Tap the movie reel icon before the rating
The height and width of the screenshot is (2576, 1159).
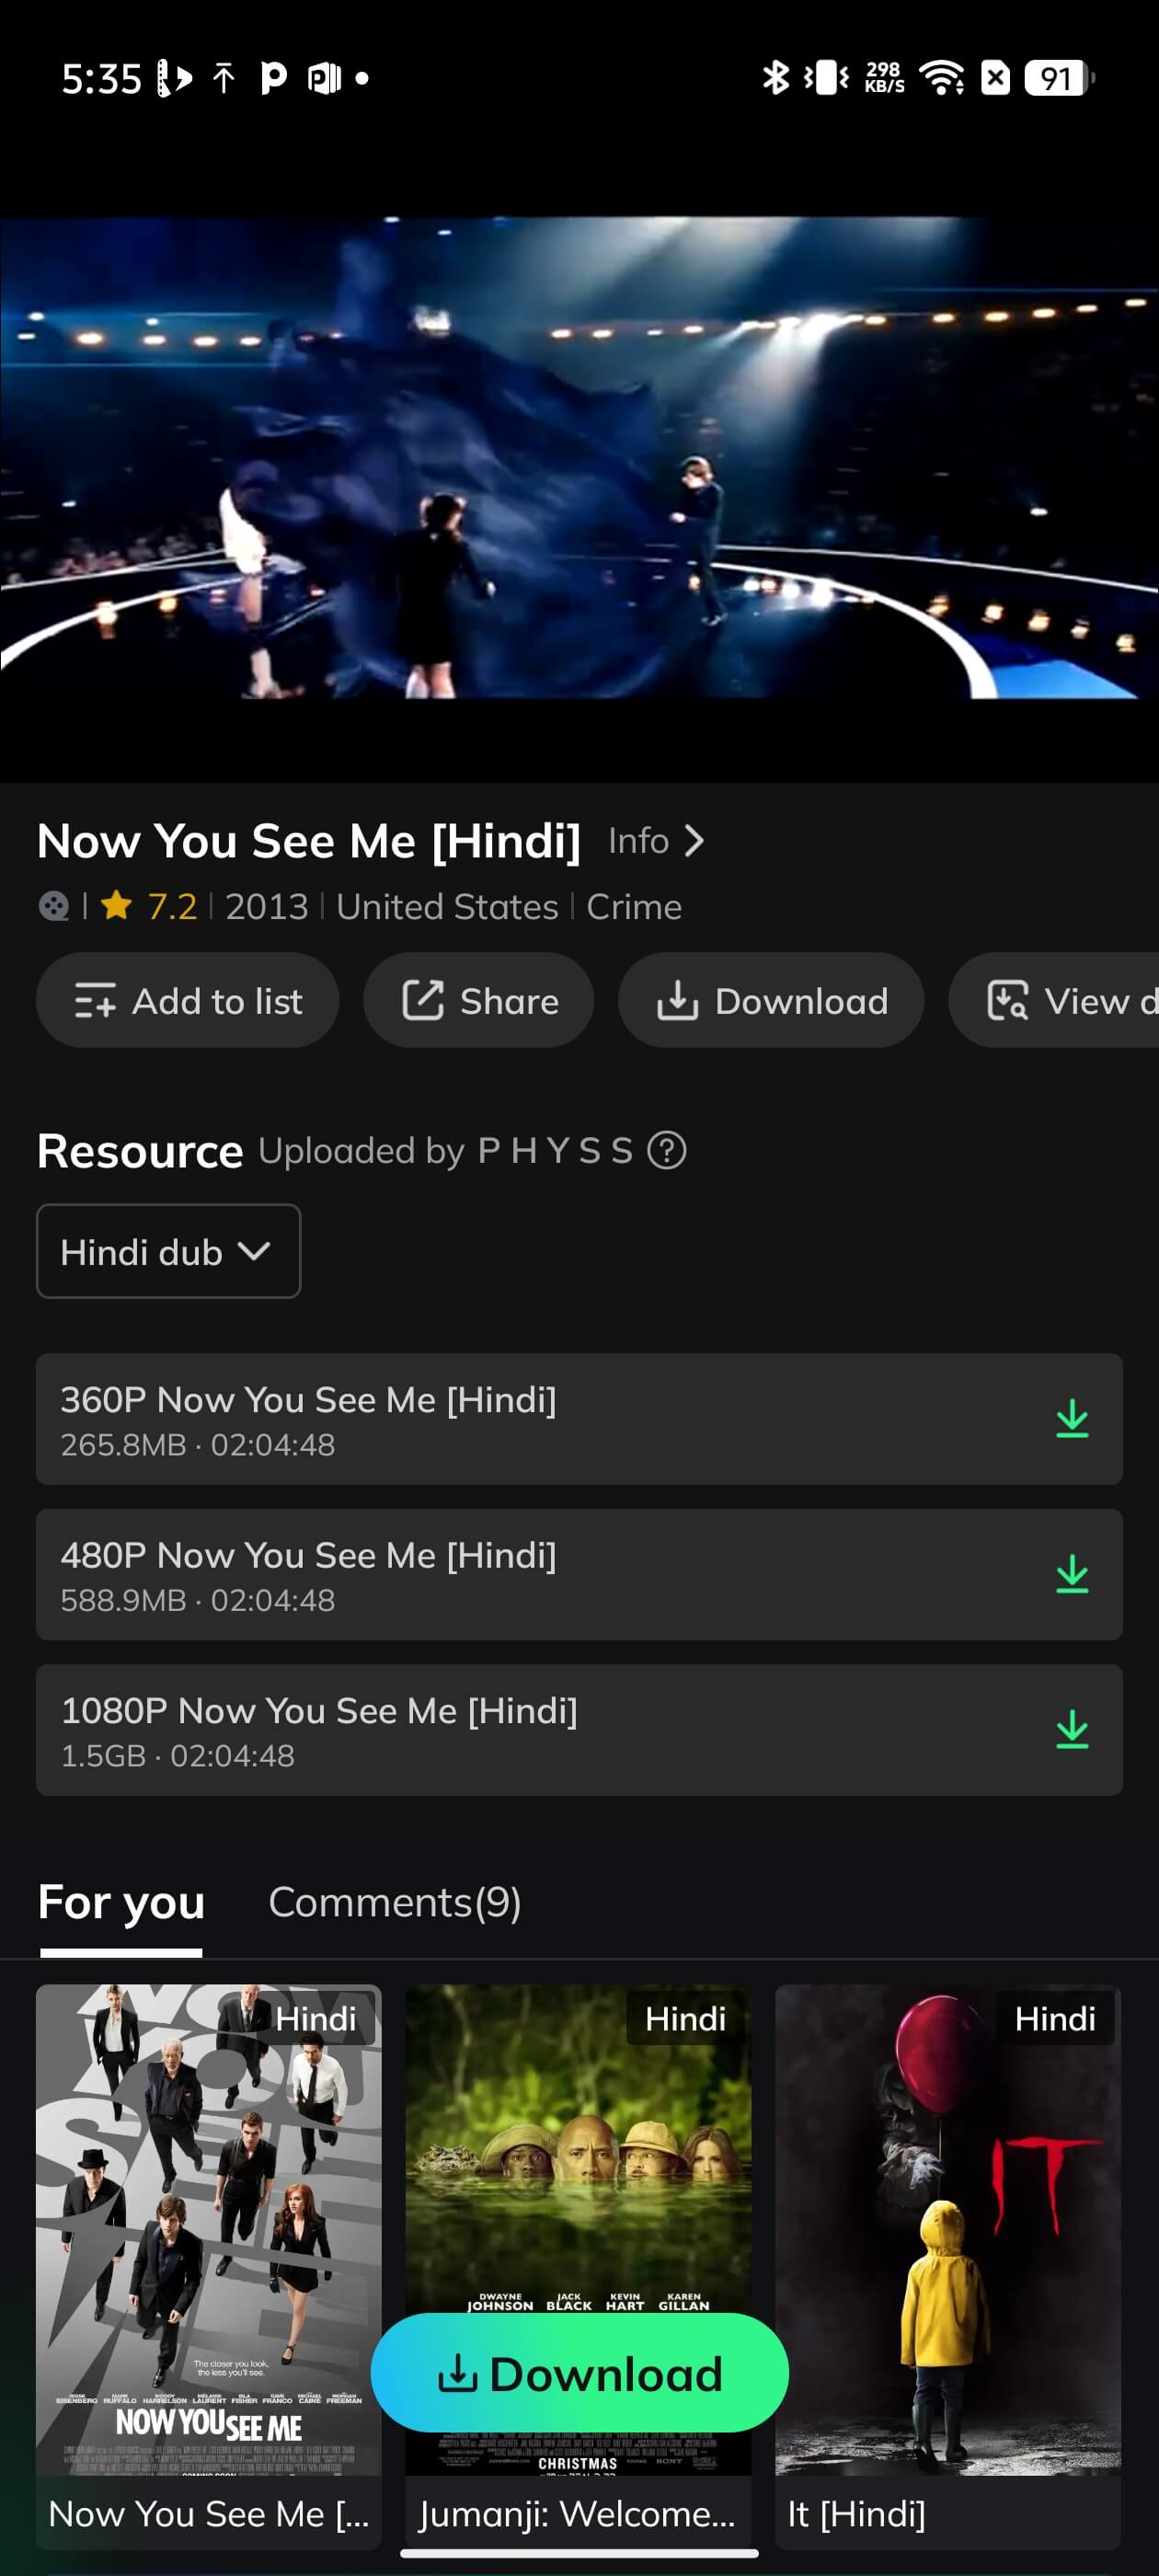53,906
